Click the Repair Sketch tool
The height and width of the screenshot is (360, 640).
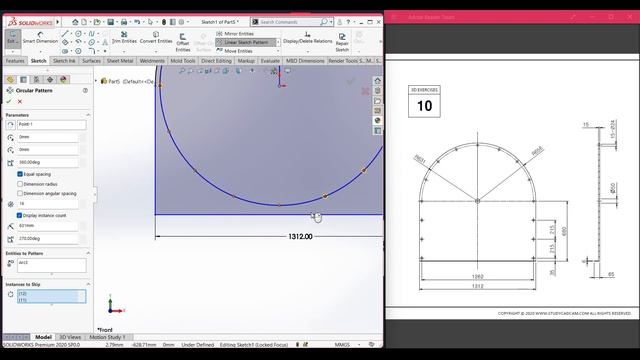(342, 42)
